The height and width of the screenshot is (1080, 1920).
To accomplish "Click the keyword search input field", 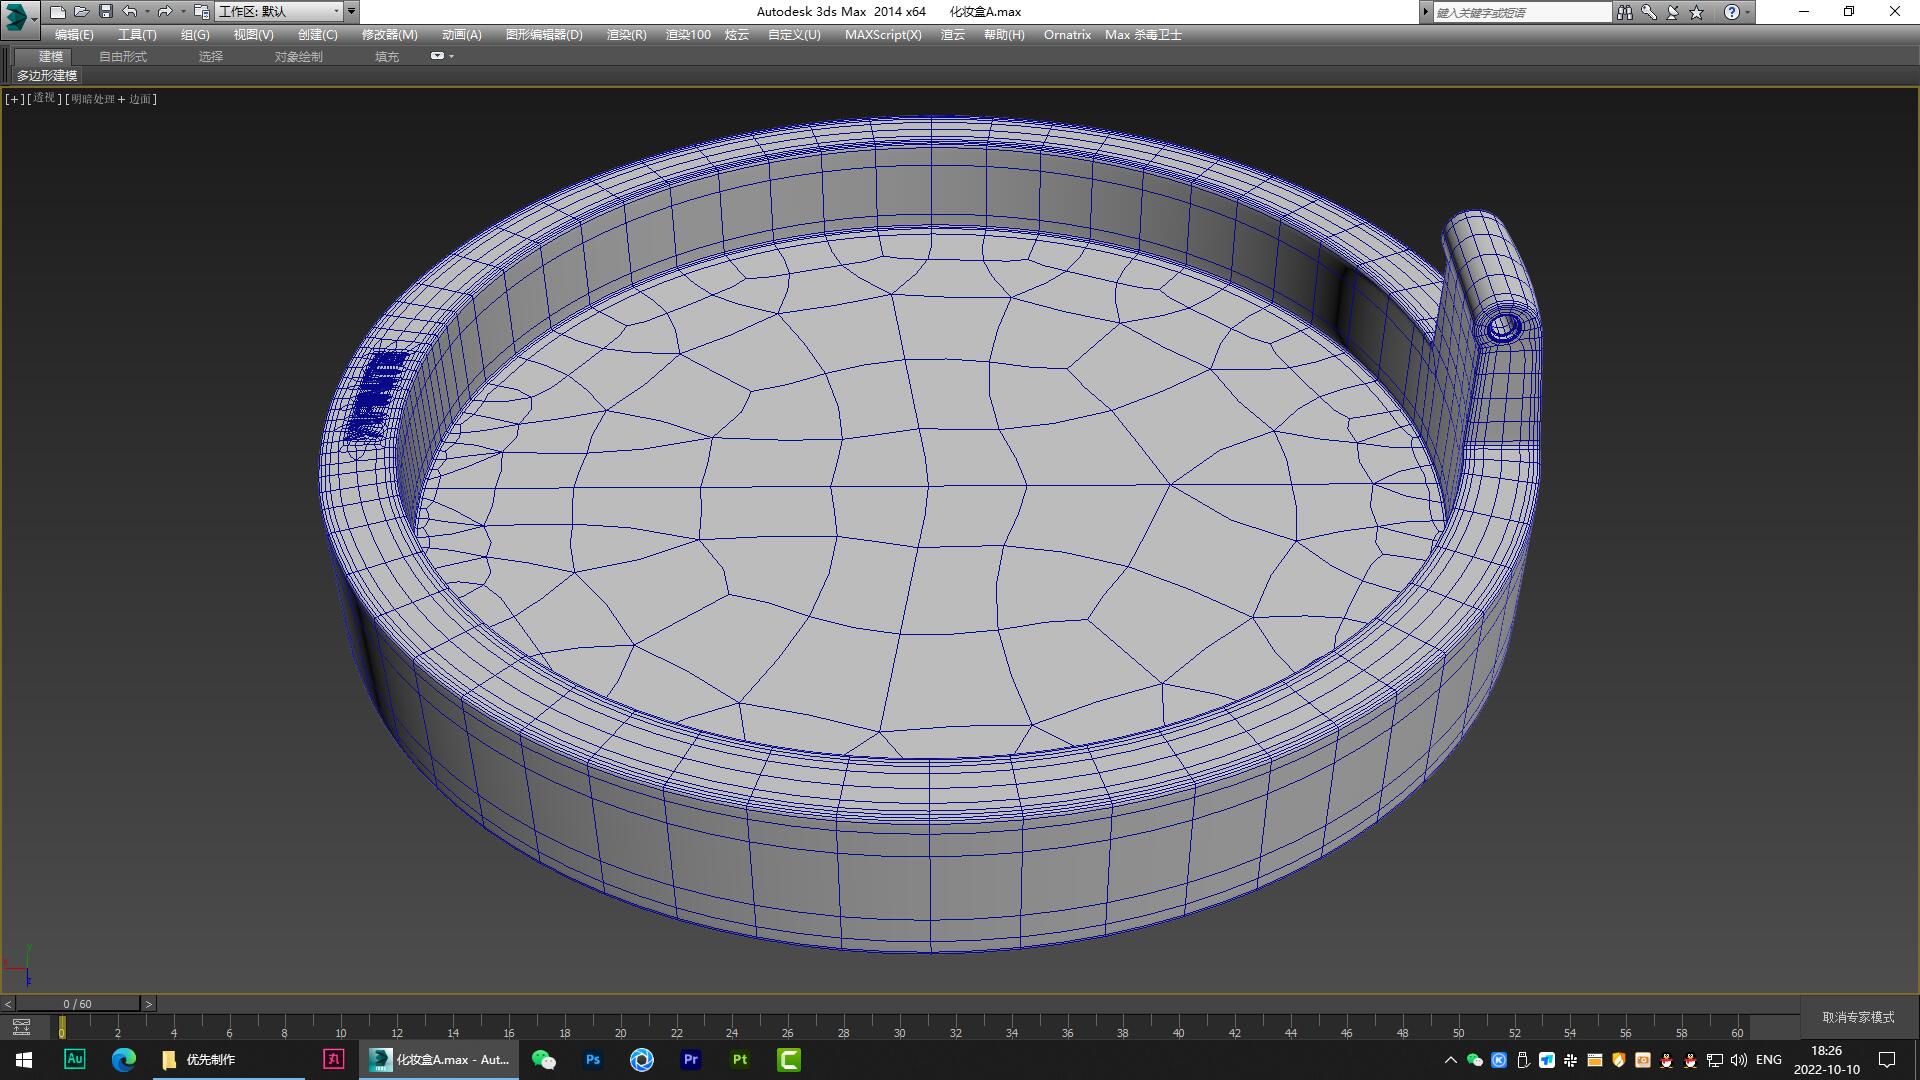I will tap(1520, 12).
